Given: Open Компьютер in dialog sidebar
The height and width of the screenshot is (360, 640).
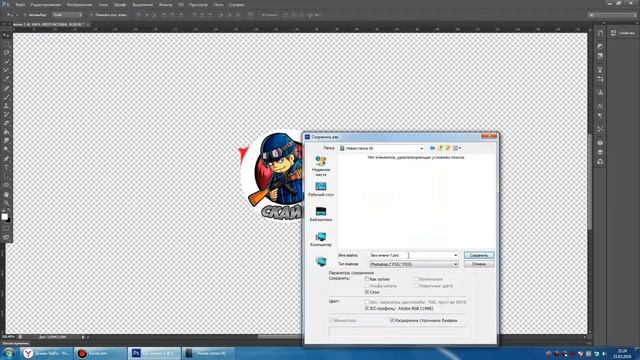Looking at the screenshot, I should [321, 239].
